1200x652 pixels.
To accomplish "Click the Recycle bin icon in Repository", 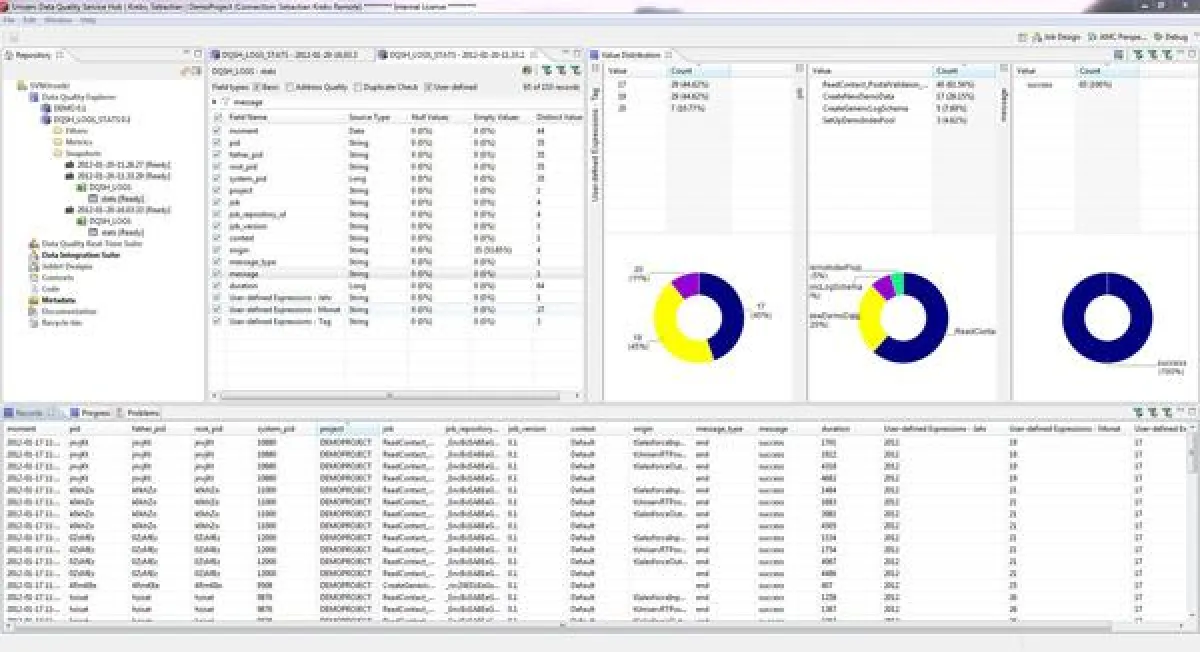I will pyautogui.click(x=34, y=323).
